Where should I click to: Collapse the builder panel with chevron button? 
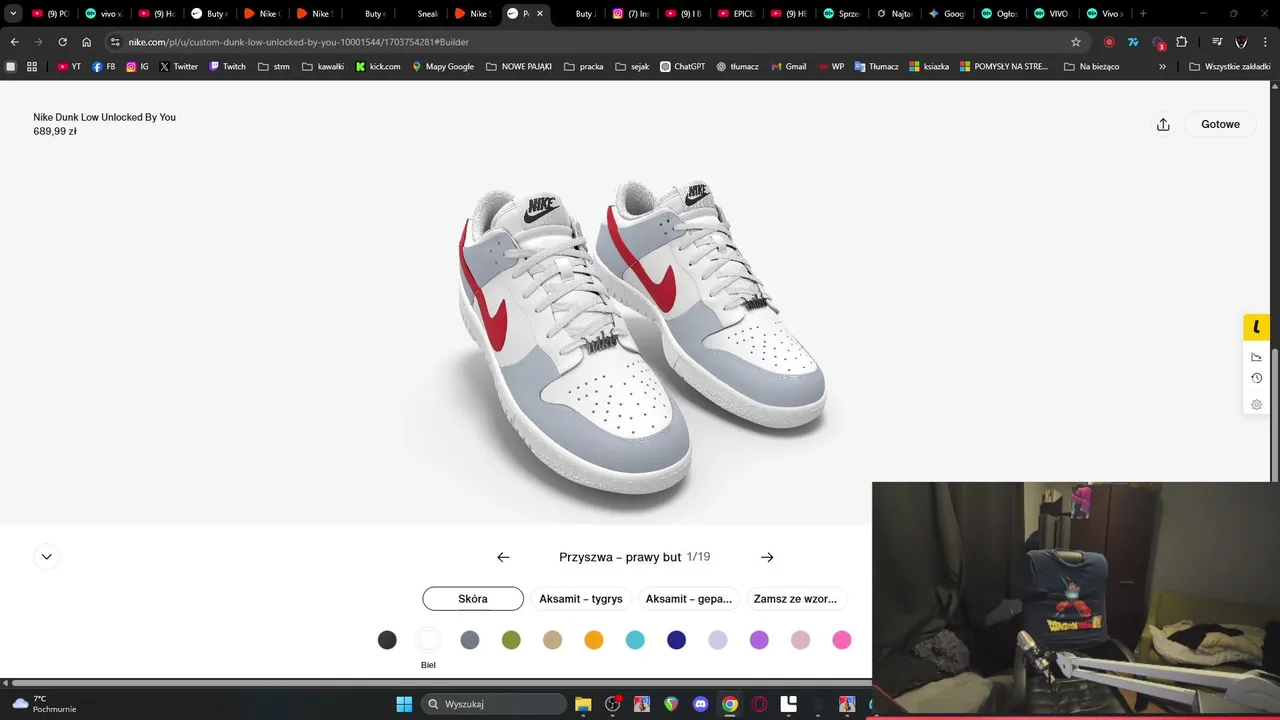(x=46, y=557)
